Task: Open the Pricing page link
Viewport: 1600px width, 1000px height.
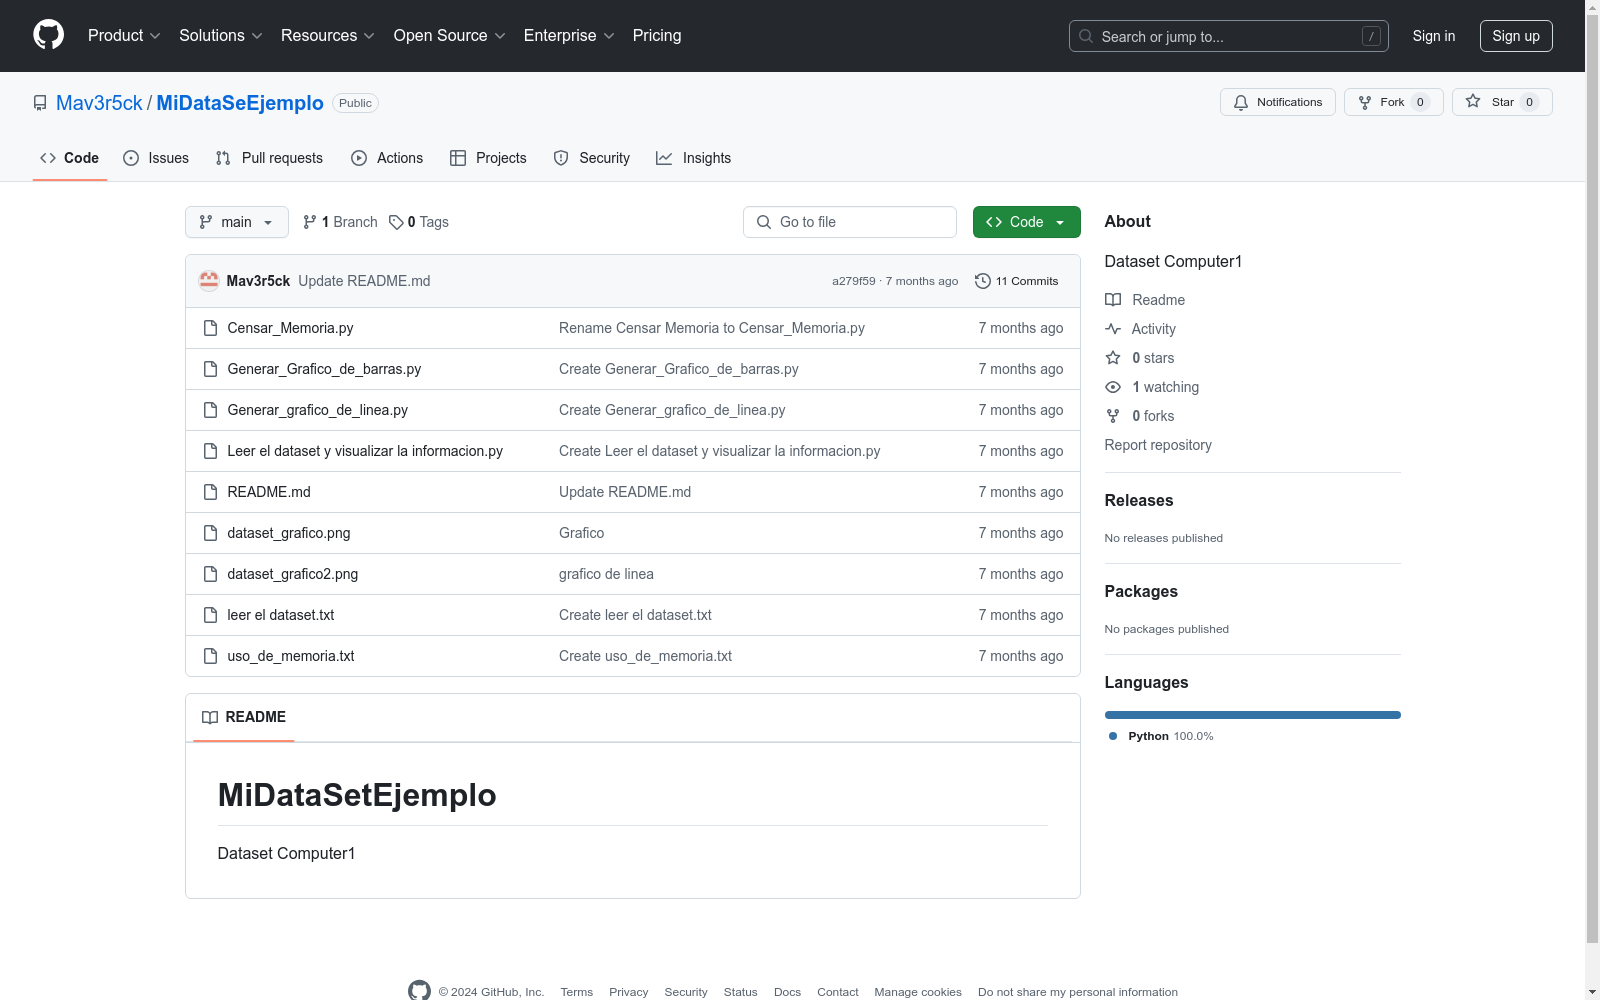Action: tap(657, 36)
